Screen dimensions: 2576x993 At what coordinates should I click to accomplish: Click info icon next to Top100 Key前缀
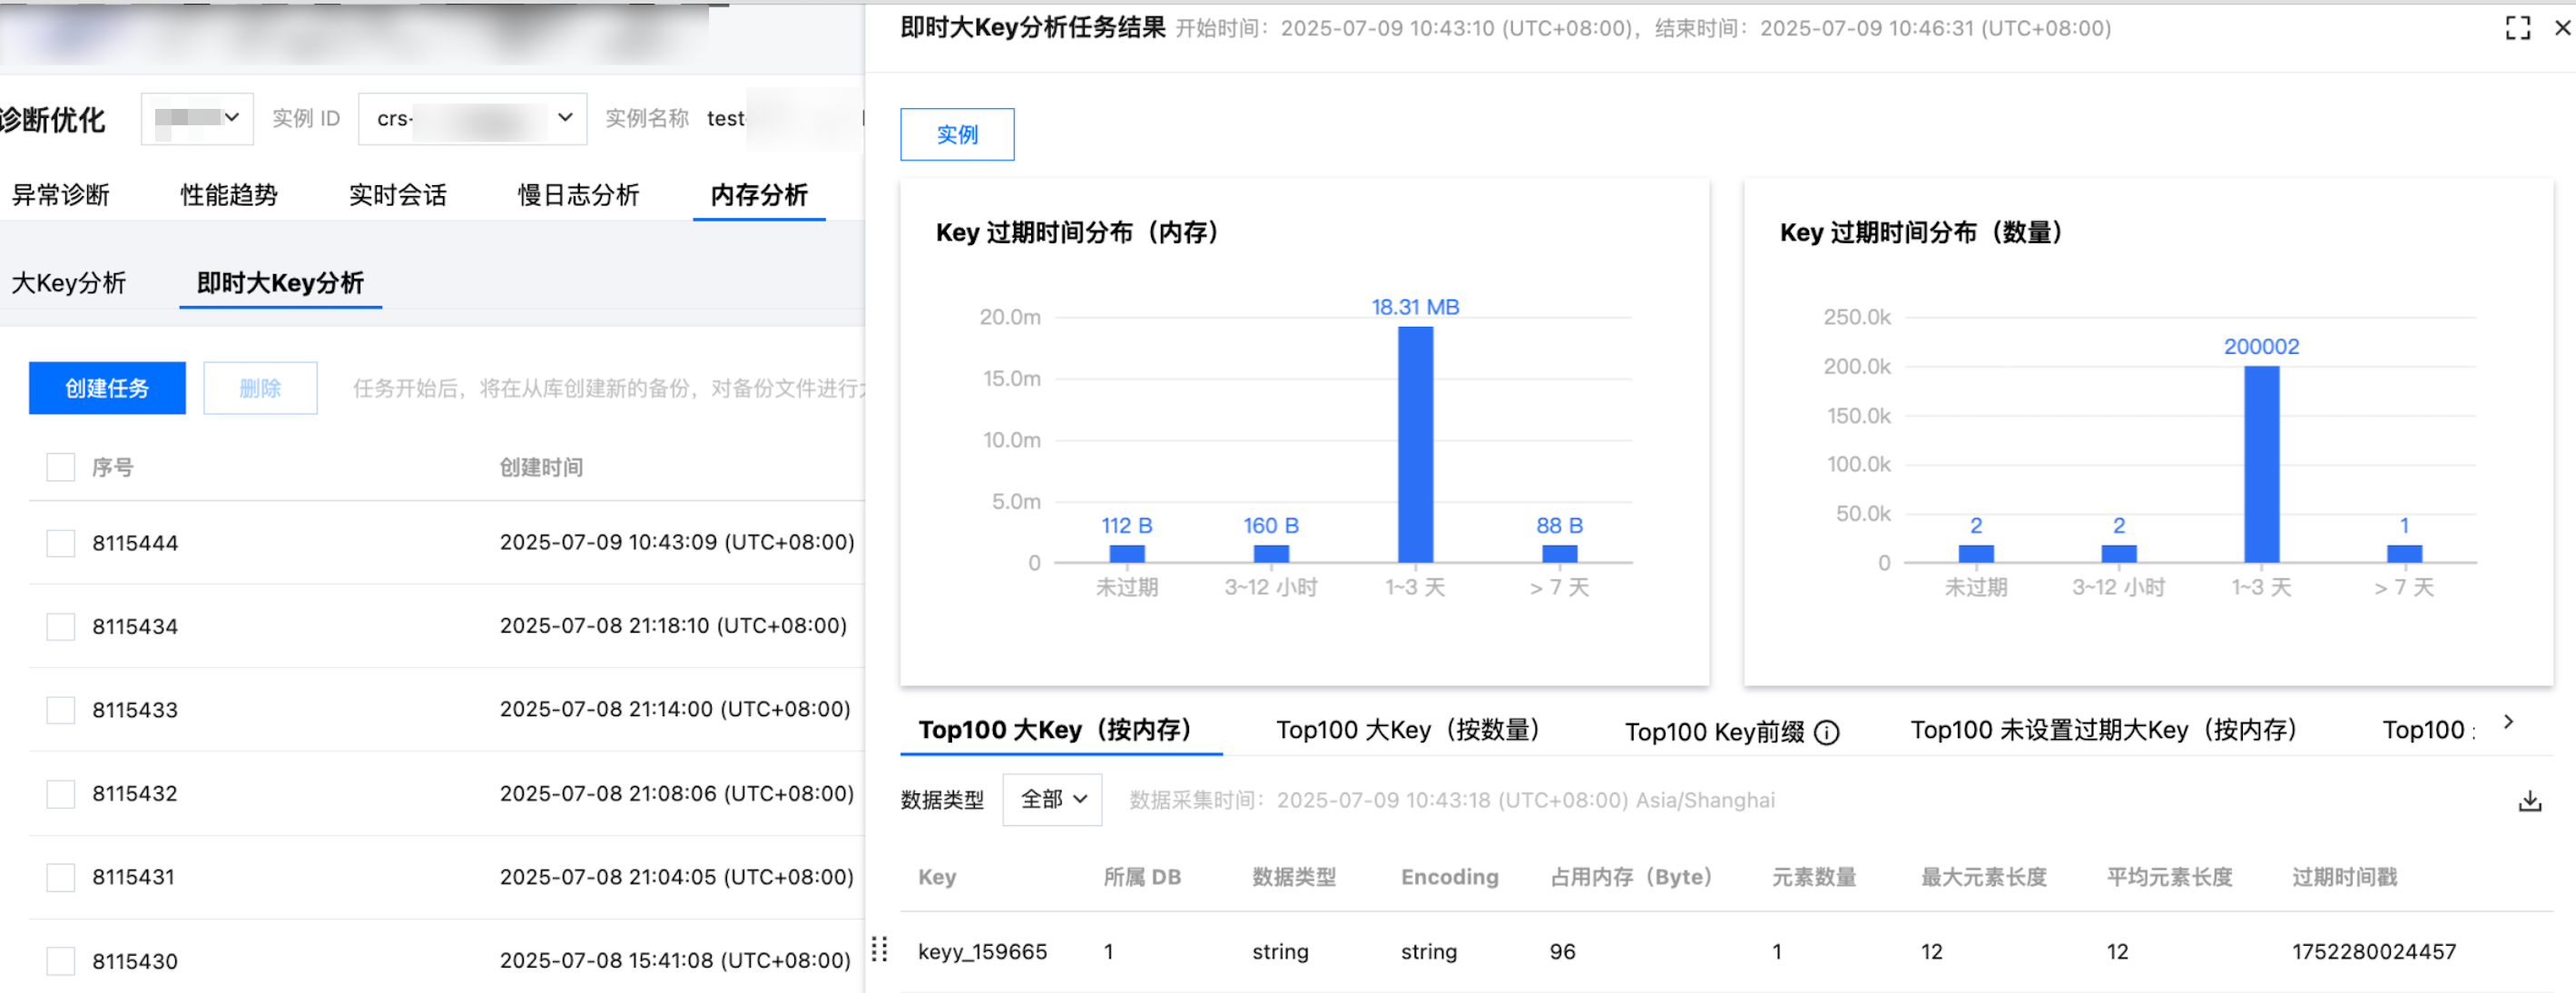point(1826,733)
